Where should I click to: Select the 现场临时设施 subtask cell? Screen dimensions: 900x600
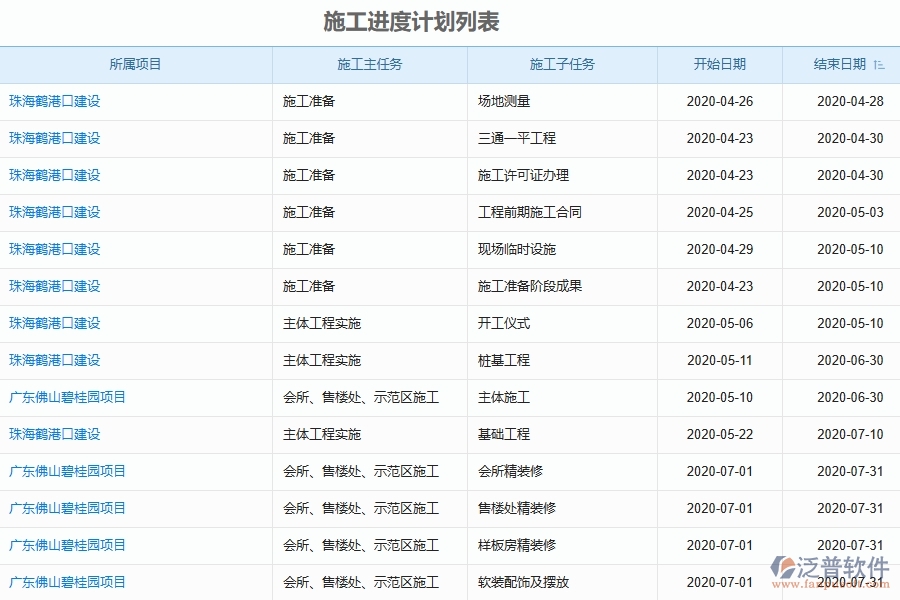pos(515,249)
